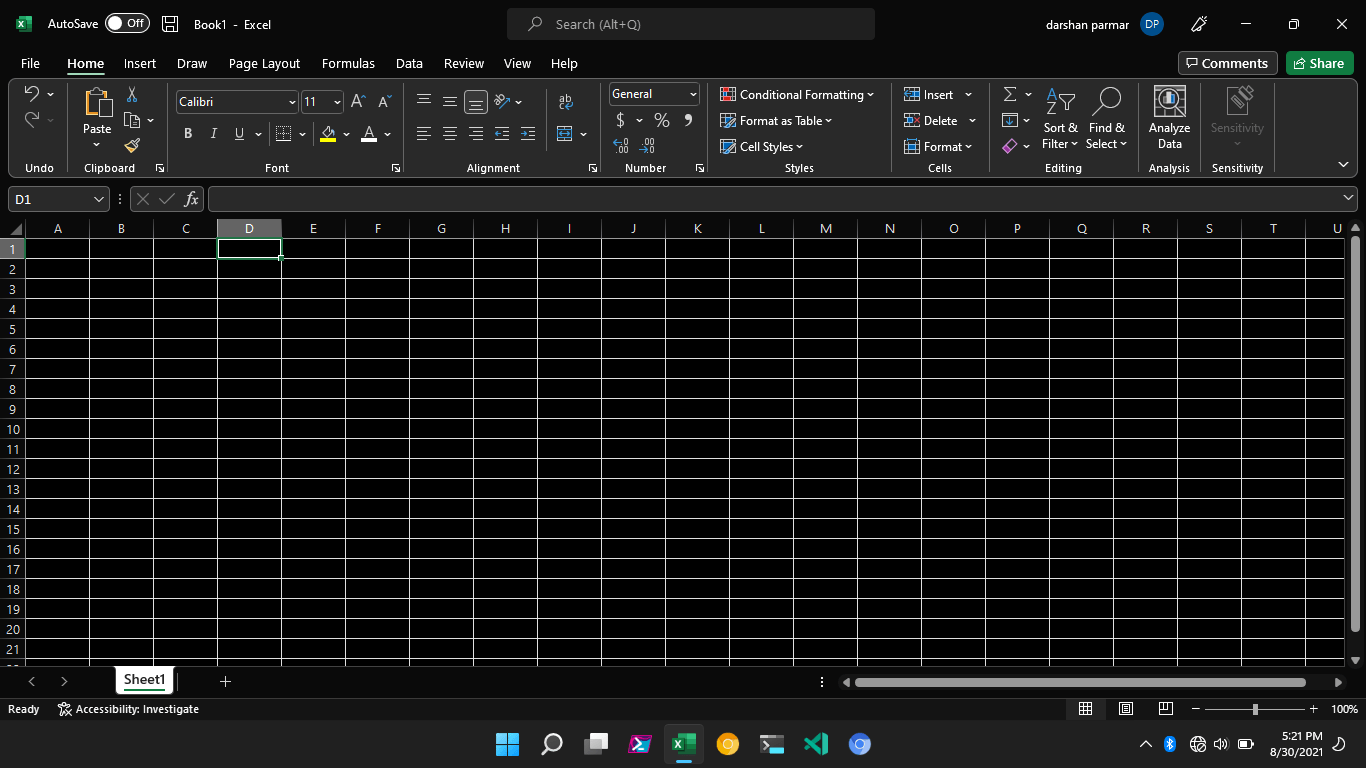Click the Analyze Data button
This screenshot has height=768, width=1366.
[x=1168, y=117]
